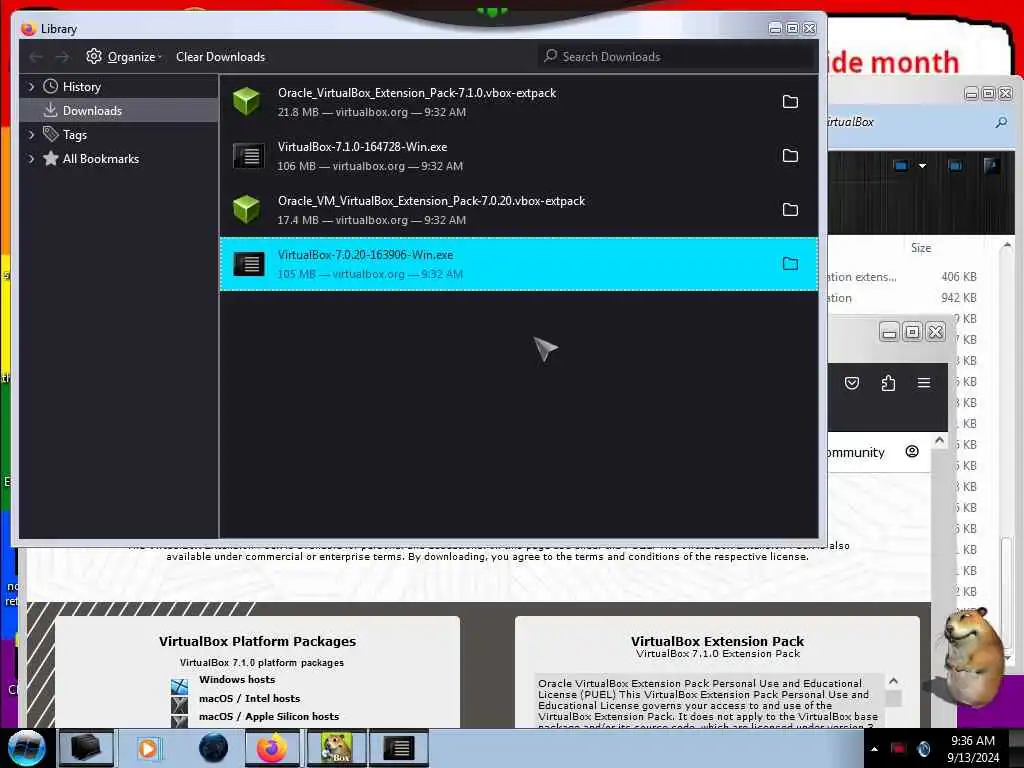This screenshot has height=768, width=1024.
Task: Expand the Tags tree item
Action: pyautogui.click(x=31, y=135)
